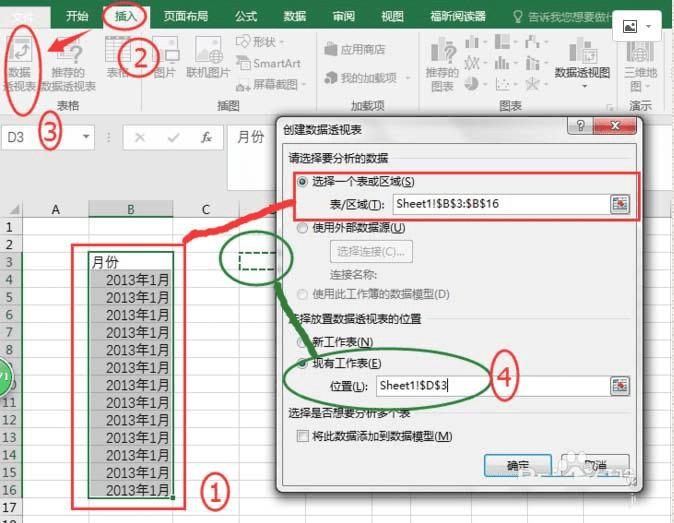
Task: Switch to the 页面布局 tab
Action: pyautogui.click(x=186, y=16)
